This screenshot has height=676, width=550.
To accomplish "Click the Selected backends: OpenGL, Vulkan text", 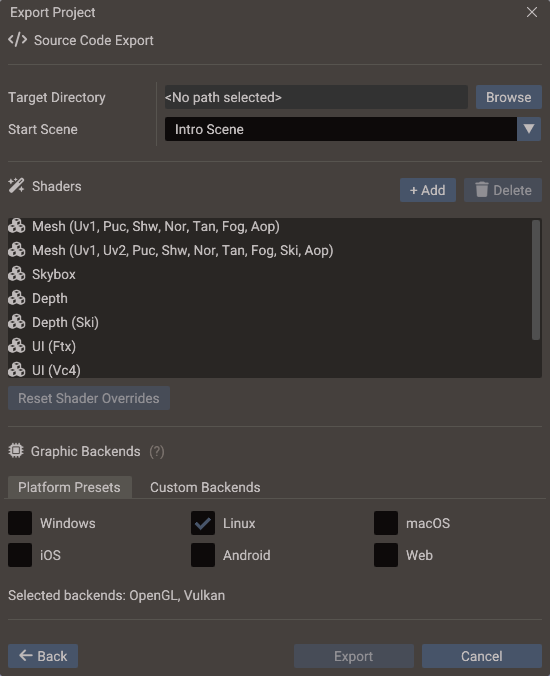I will (x=116, y=595).
